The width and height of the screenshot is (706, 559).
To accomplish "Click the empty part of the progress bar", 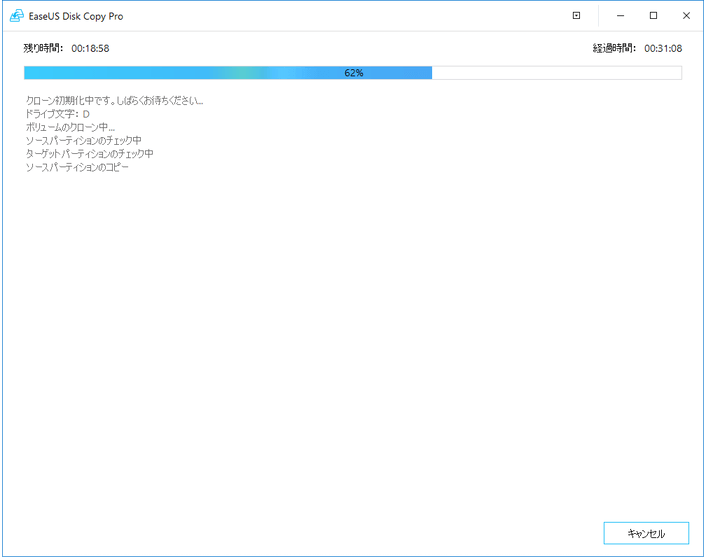I will pyautogui.click(x=556, y=73).
